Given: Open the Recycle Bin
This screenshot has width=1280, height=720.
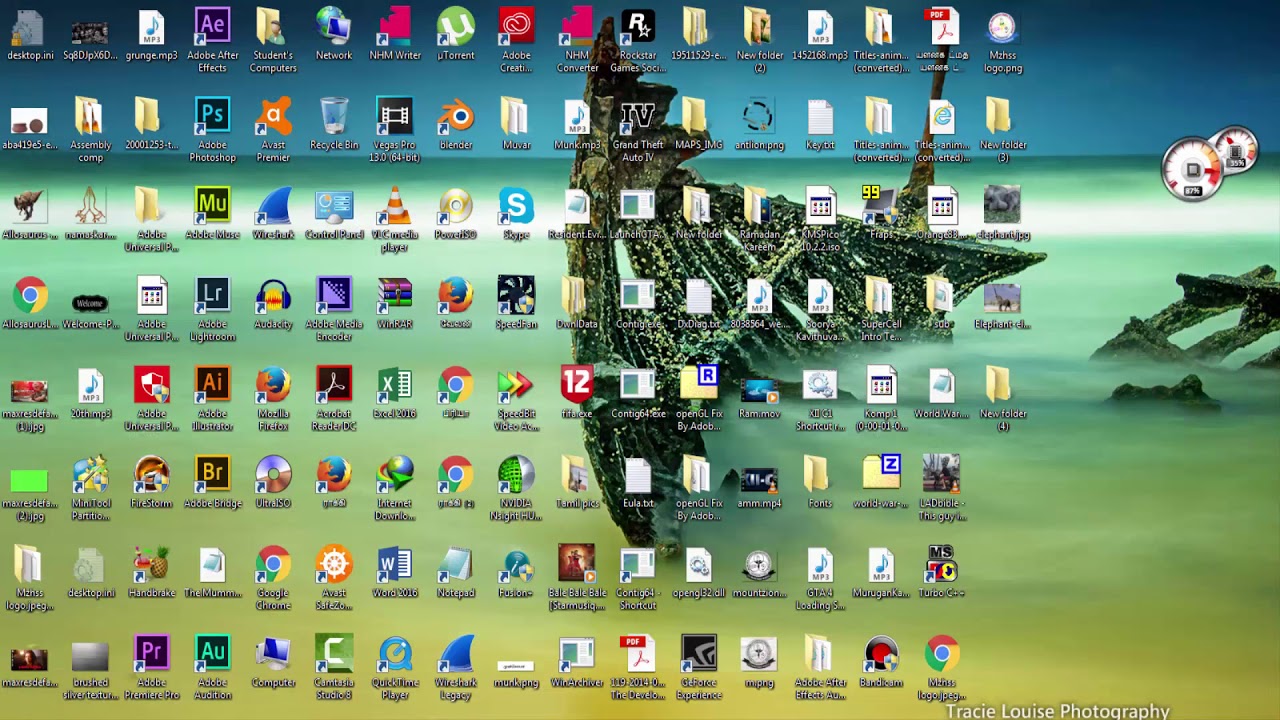Looking at the screenshot, I should 334,124.
